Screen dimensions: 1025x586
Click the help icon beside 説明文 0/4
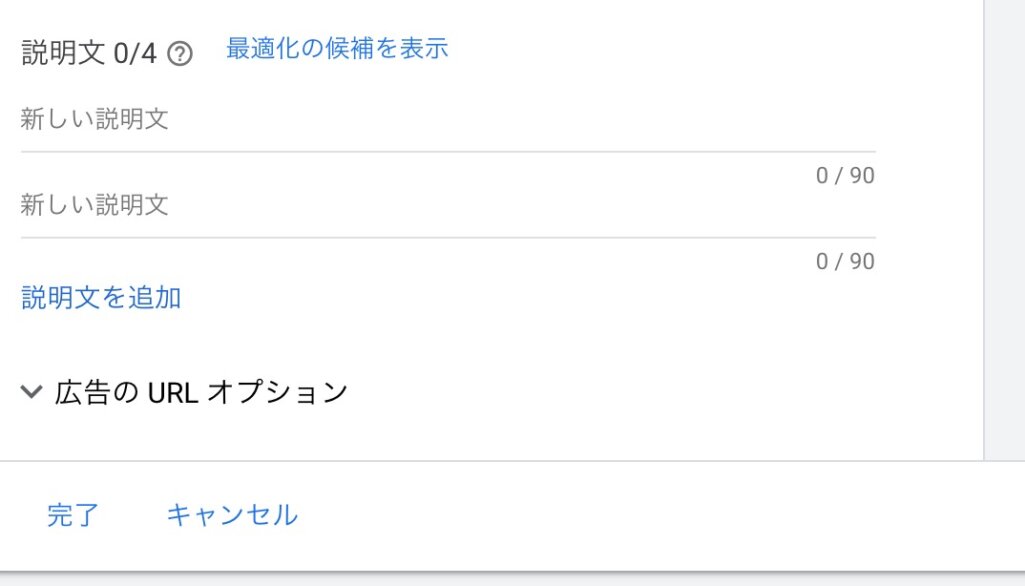point(180,53)
